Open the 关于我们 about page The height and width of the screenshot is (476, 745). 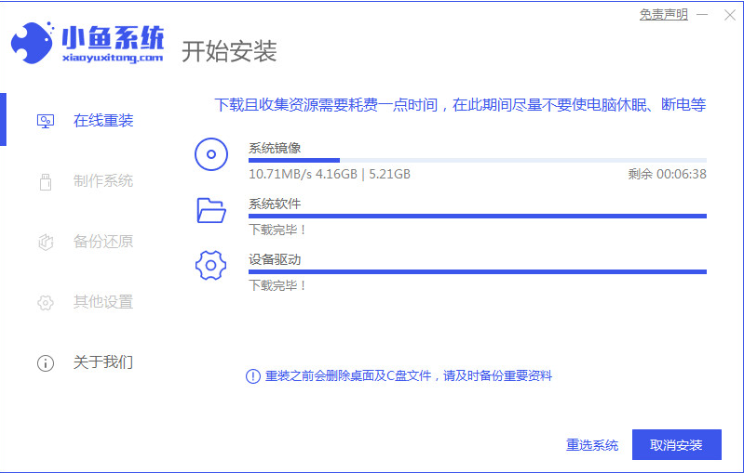coord(102,362)
